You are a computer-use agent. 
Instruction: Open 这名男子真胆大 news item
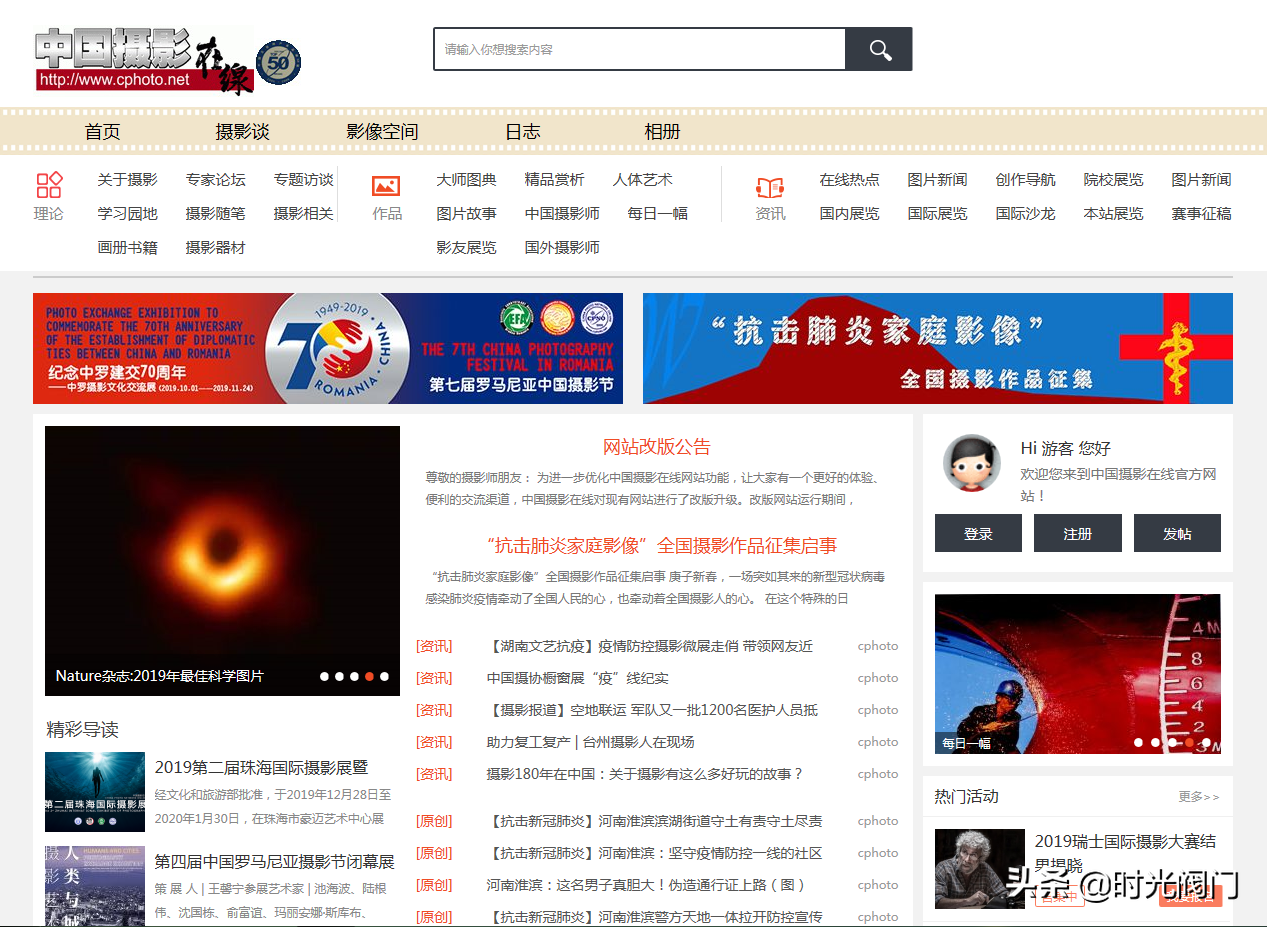pyautogui.click(x=646, y=885)
